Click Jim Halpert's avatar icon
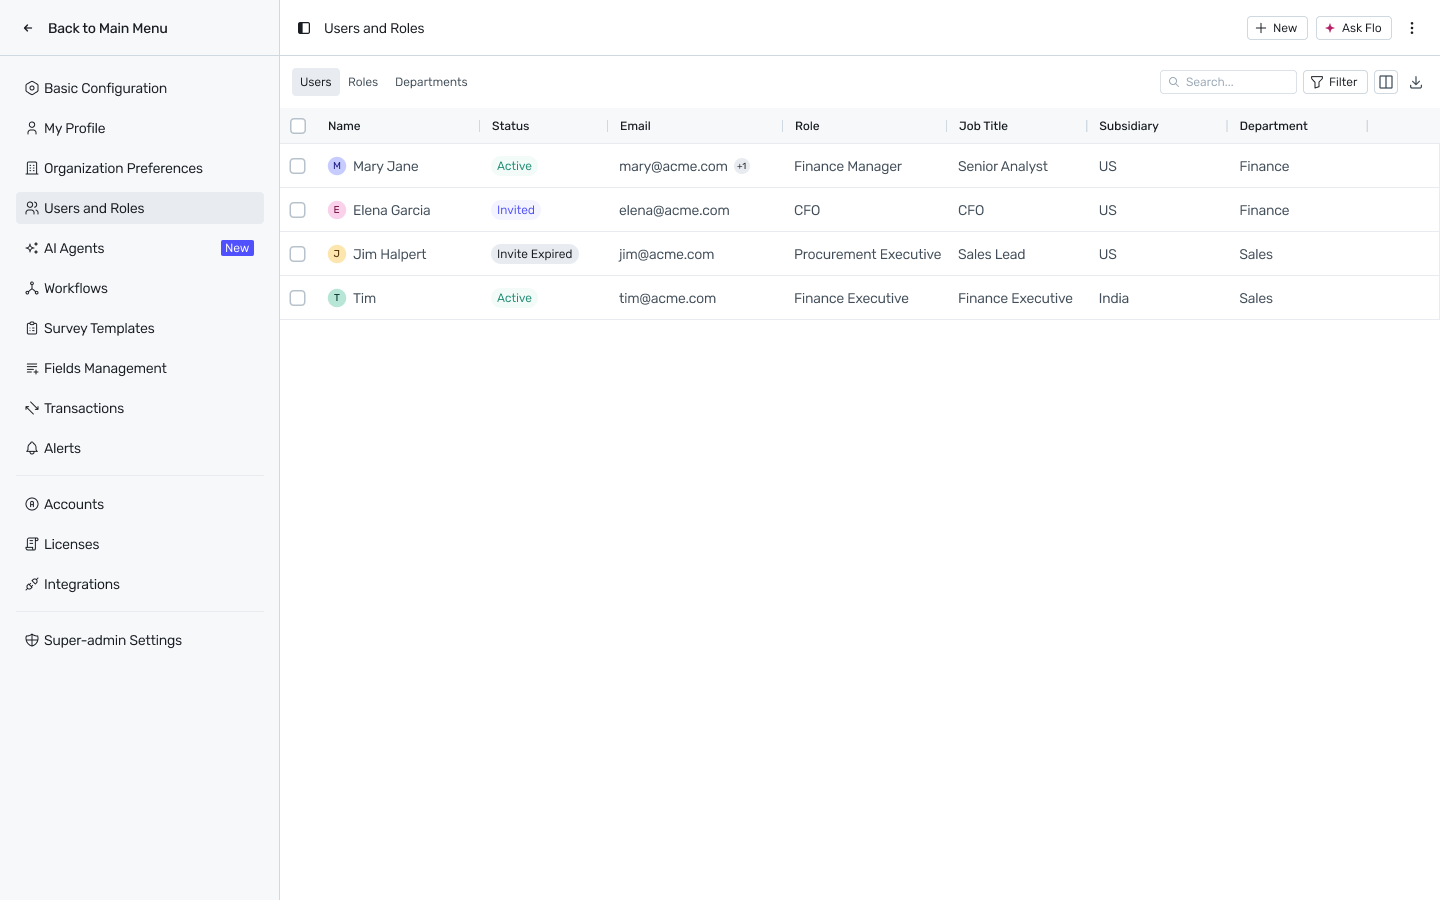1440x900 pixels. 337,254
